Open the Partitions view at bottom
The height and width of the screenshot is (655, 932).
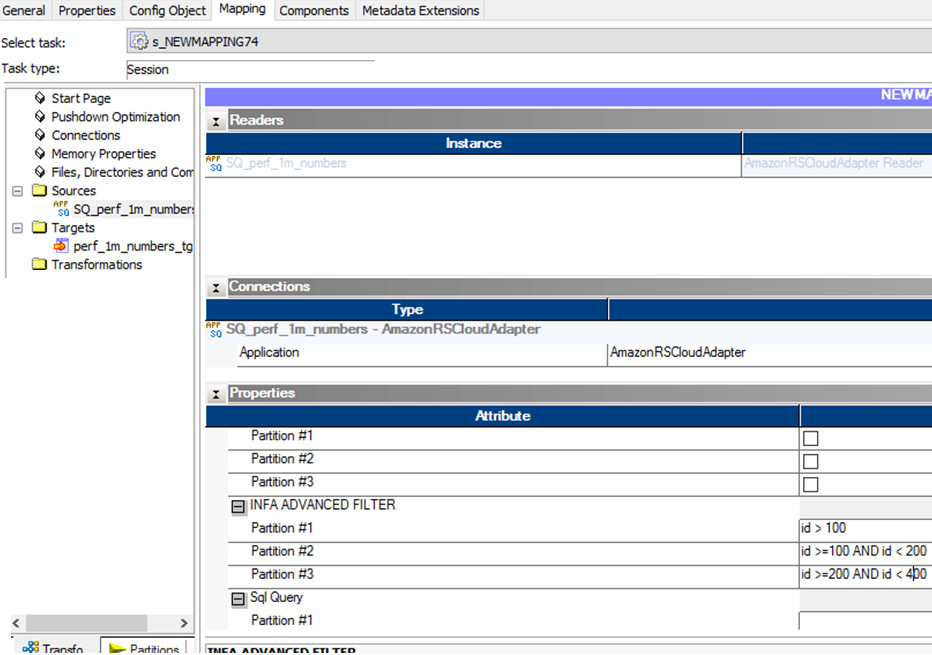[x=145, y=648]
